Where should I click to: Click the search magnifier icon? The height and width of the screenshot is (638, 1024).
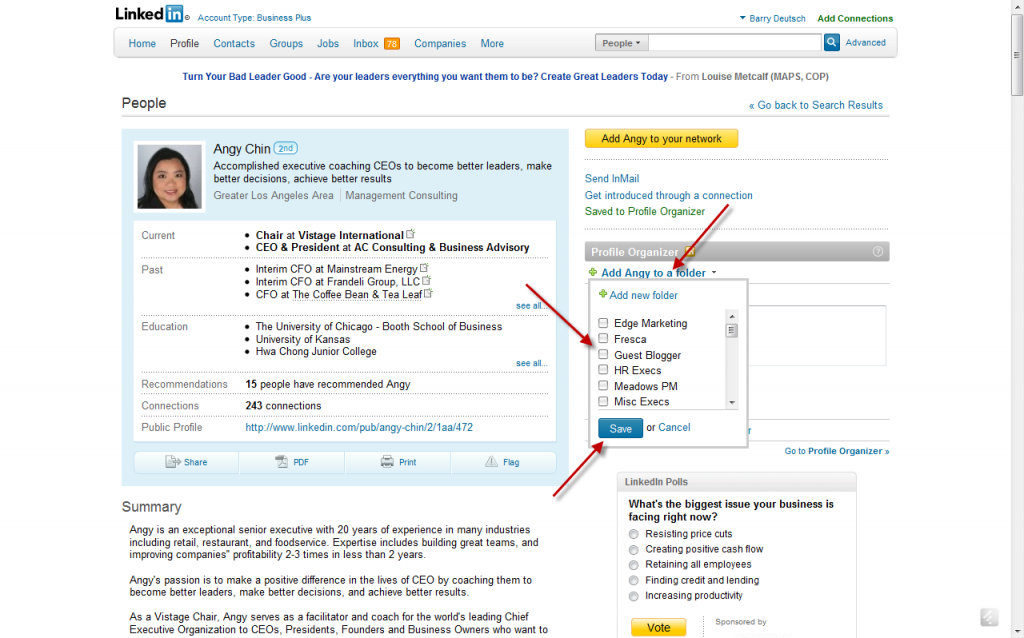[831, 43]
